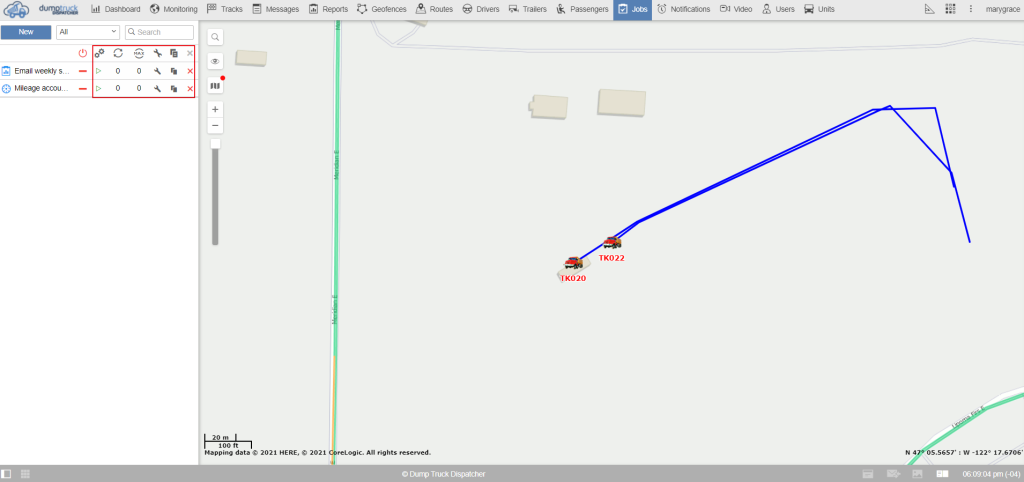The width and height of the screenshot is (1024, 482).
Task: Copy the Mileage accounting job
Action: point(174,88)
